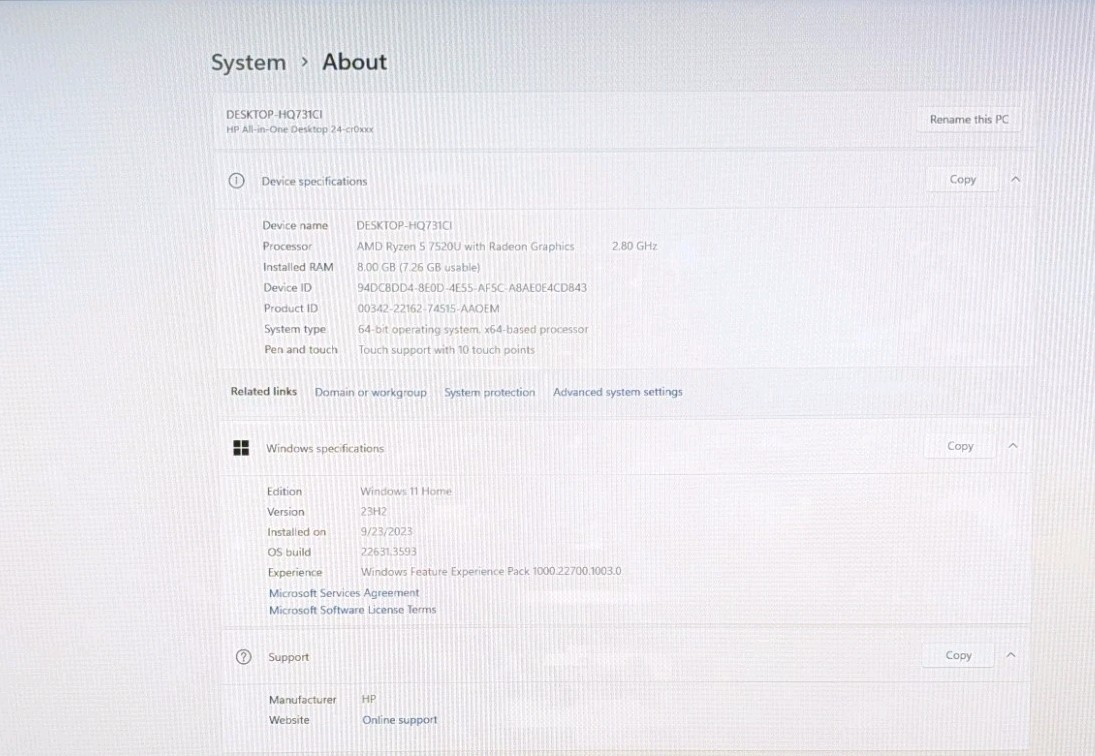Open Microsoft Services Agreement link
Image resolution: width=1095 pixels, height=756 pixels.
344,593
